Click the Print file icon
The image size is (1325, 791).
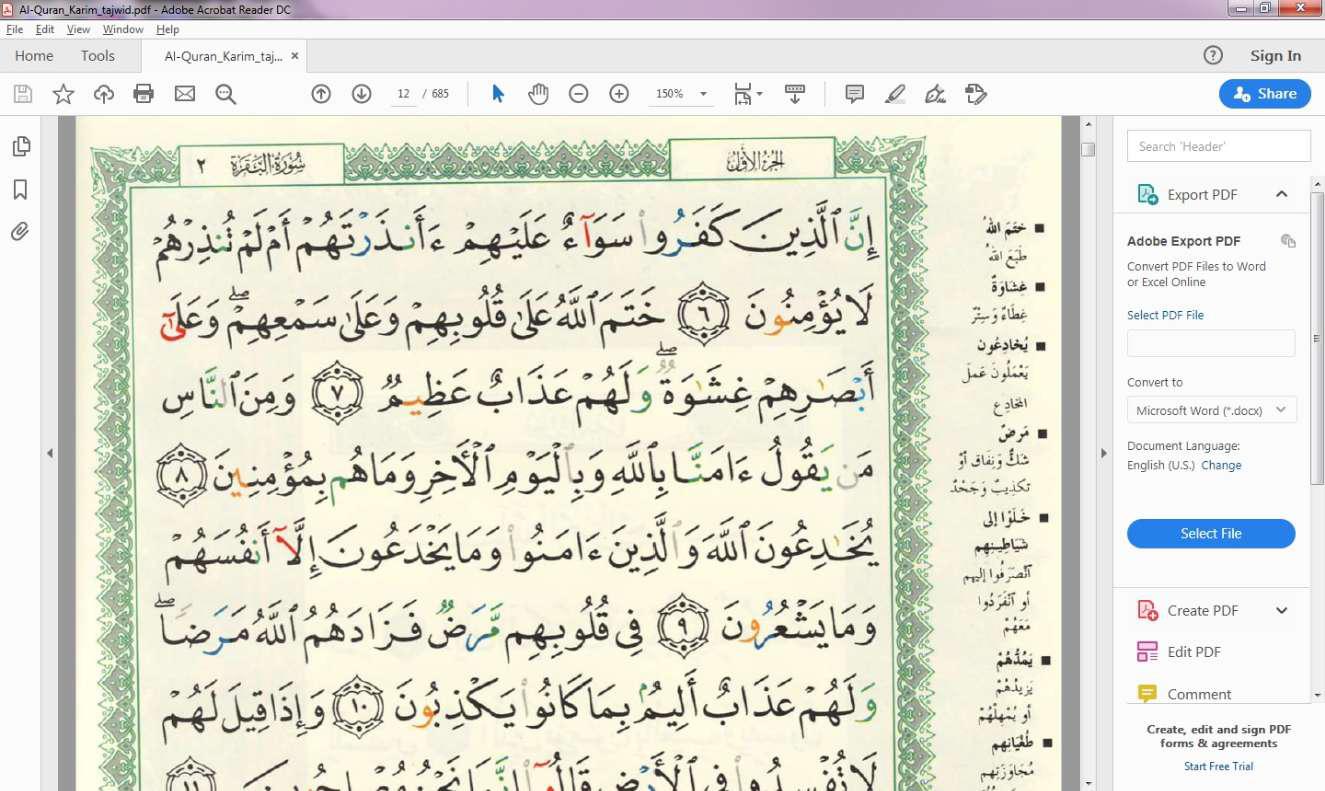[x=144, y=94]
